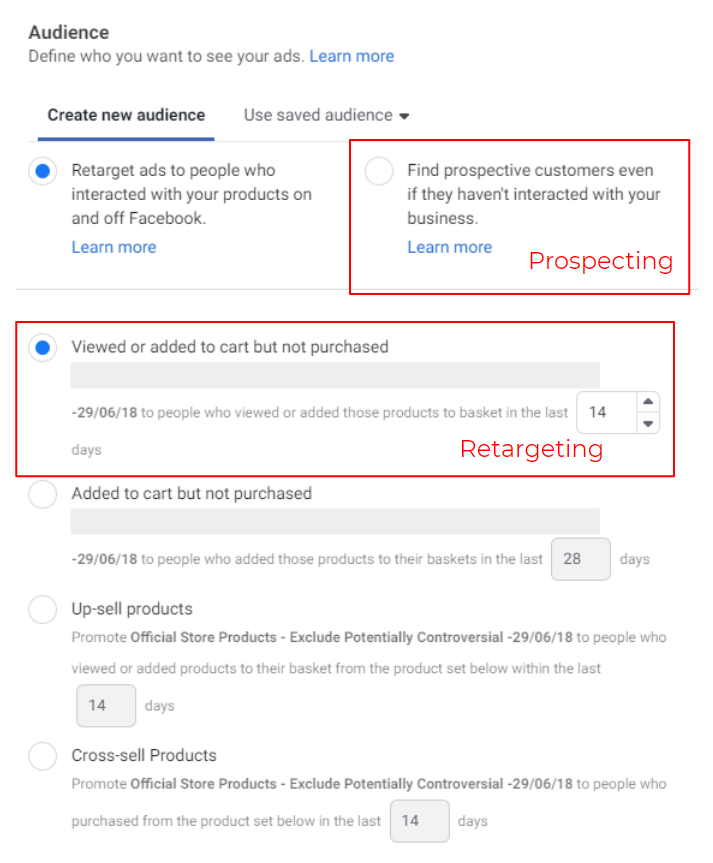Screen dimensions: 713x863
Task: Click product set field under Viewed or added
Action: pos(335,375)
